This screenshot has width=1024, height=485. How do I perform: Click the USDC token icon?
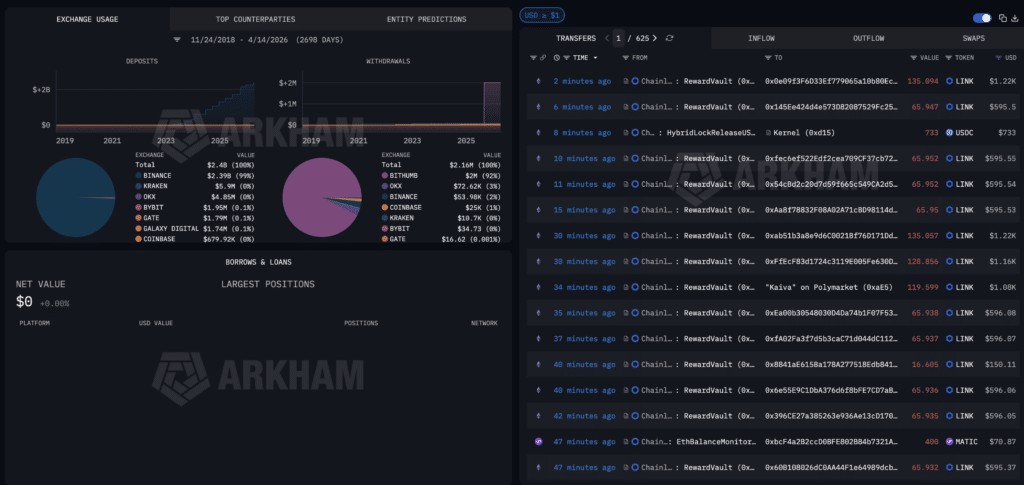[x=950, y=133]
